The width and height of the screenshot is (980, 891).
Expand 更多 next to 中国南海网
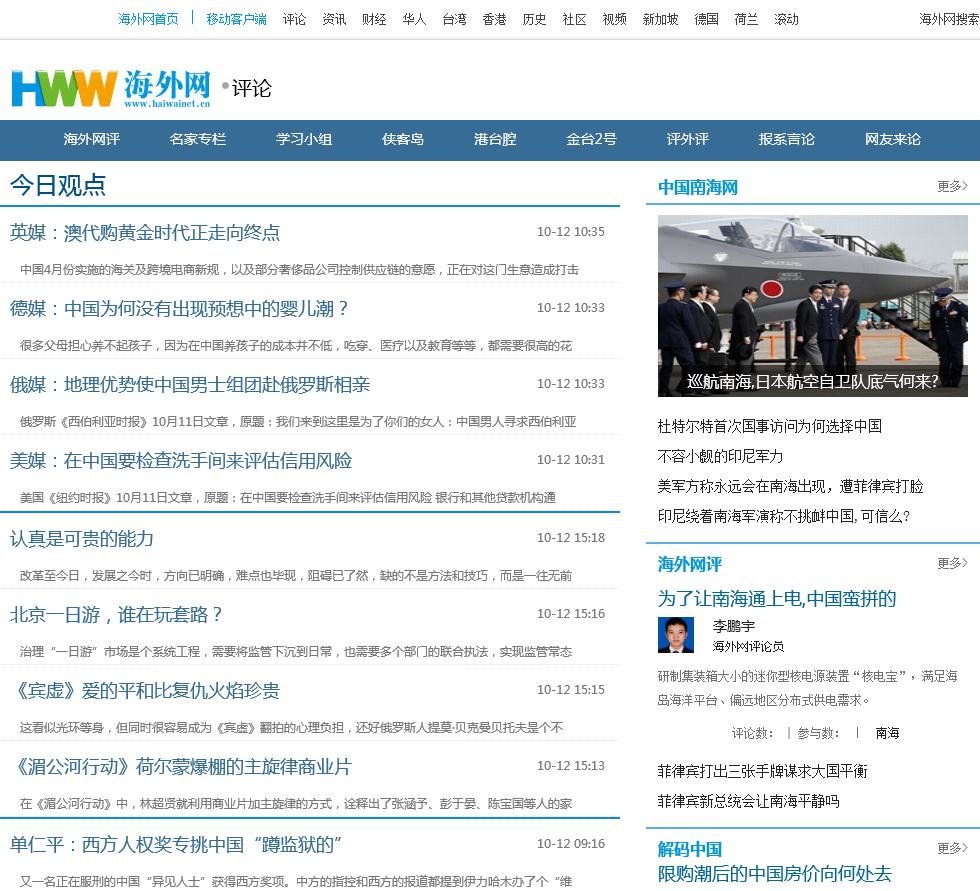(952, 186)
